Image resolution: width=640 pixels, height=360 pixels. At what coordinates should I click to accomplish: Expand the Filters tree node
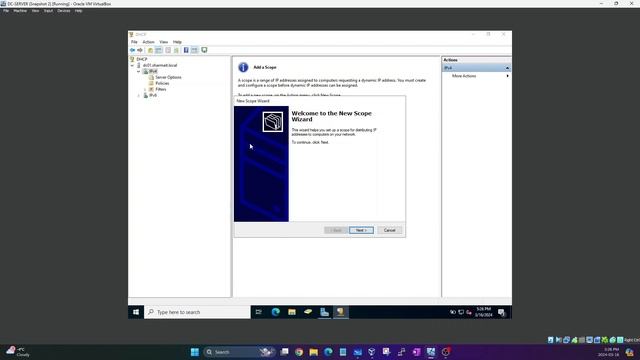(x=144, y=89)
